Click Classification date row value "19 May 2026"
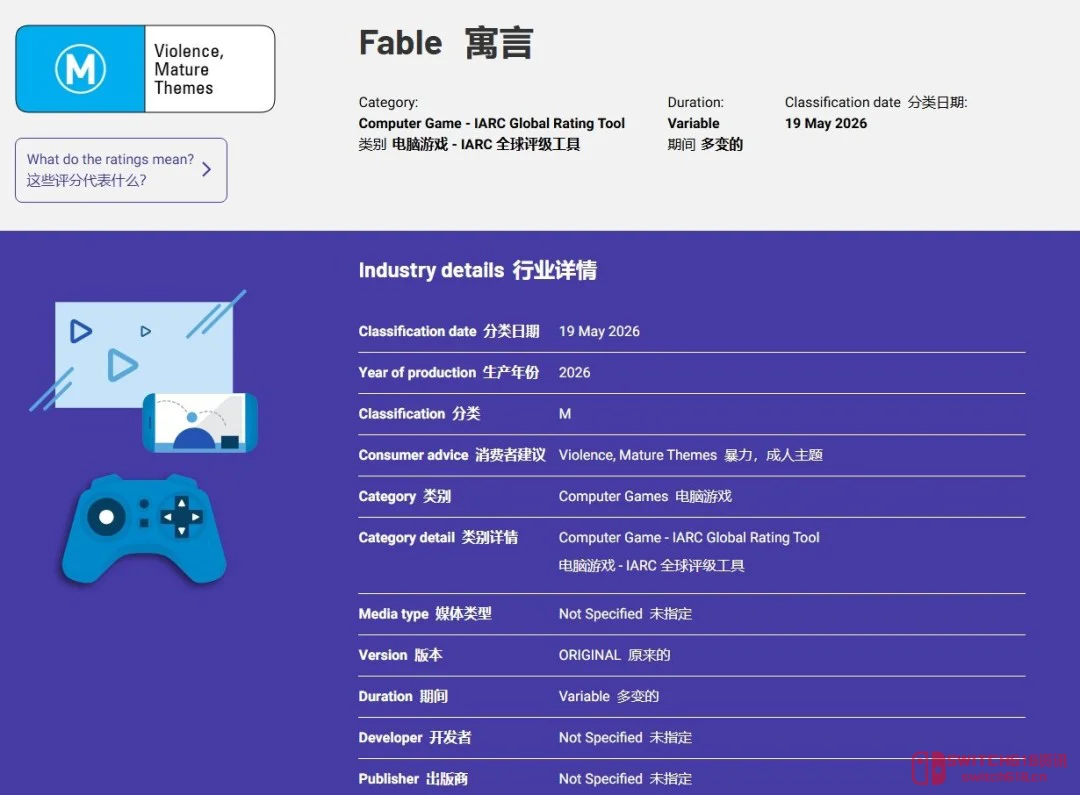 [x=599, y=331]
